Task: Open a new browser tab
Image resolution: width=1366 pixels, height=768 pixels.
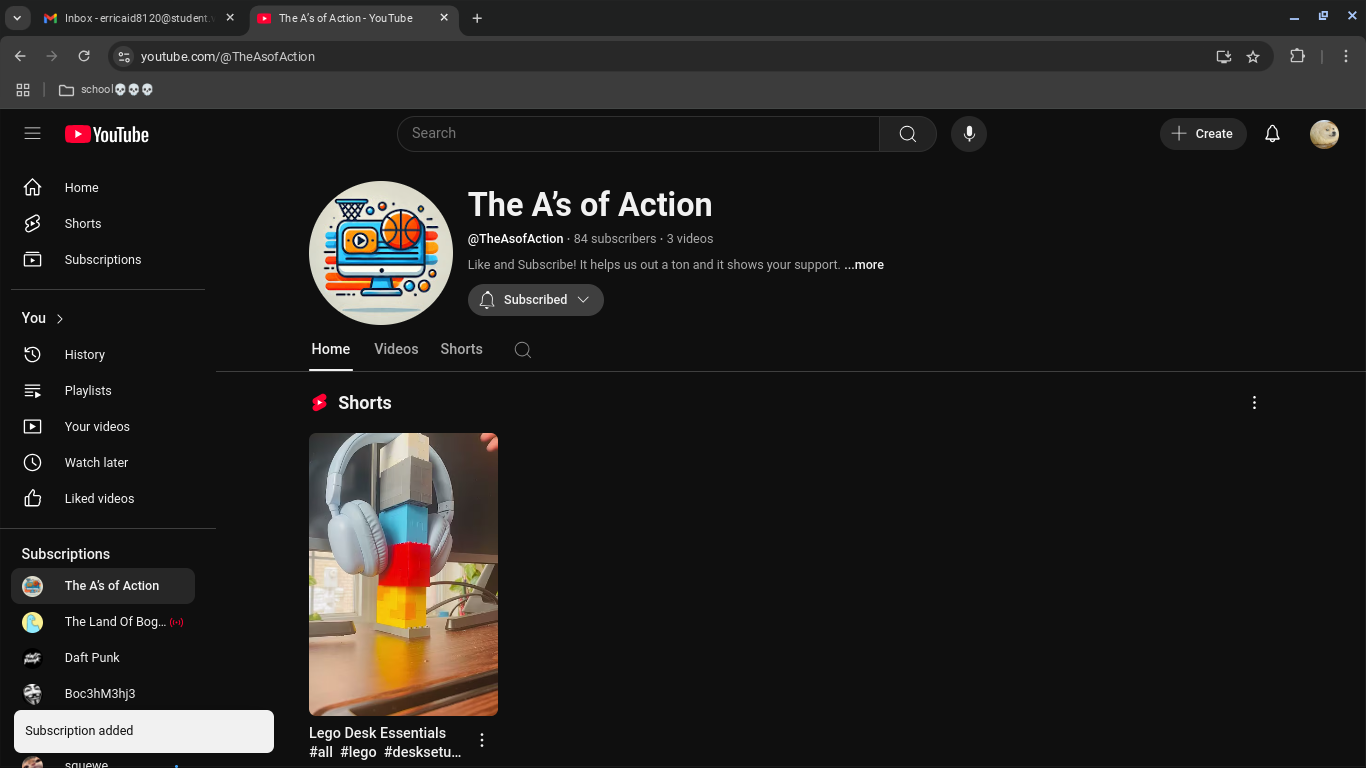Action: [x=477, y=18]
